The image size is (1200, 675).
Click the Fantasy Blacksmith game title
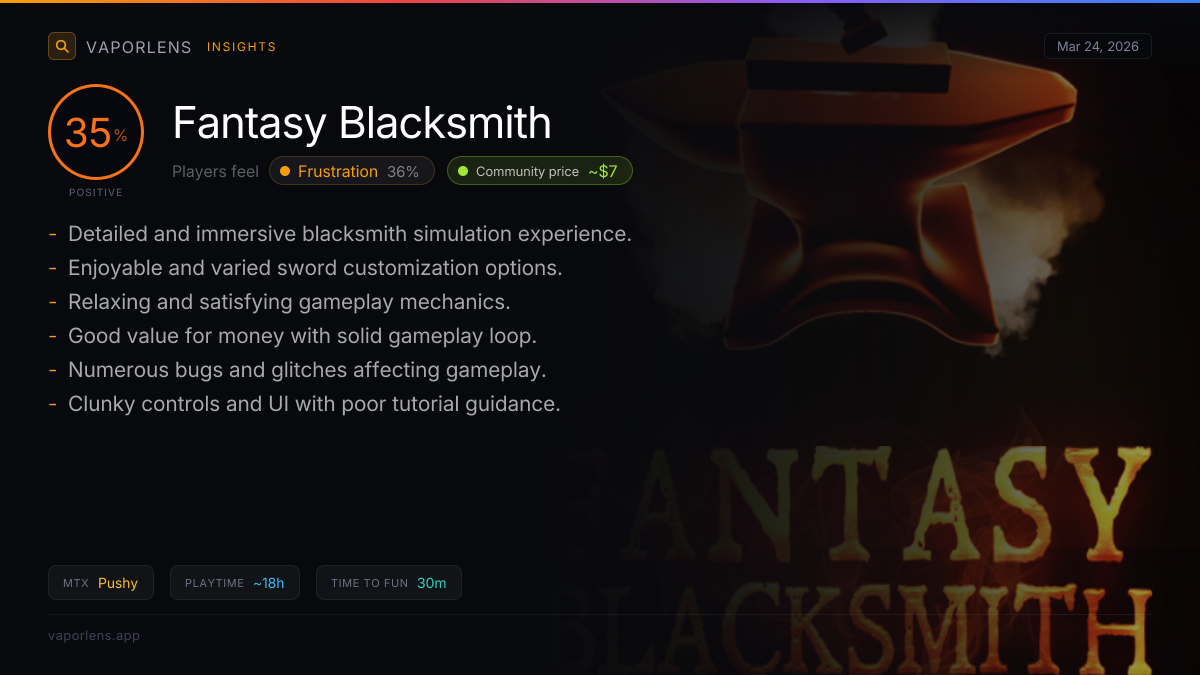(362, 123)
